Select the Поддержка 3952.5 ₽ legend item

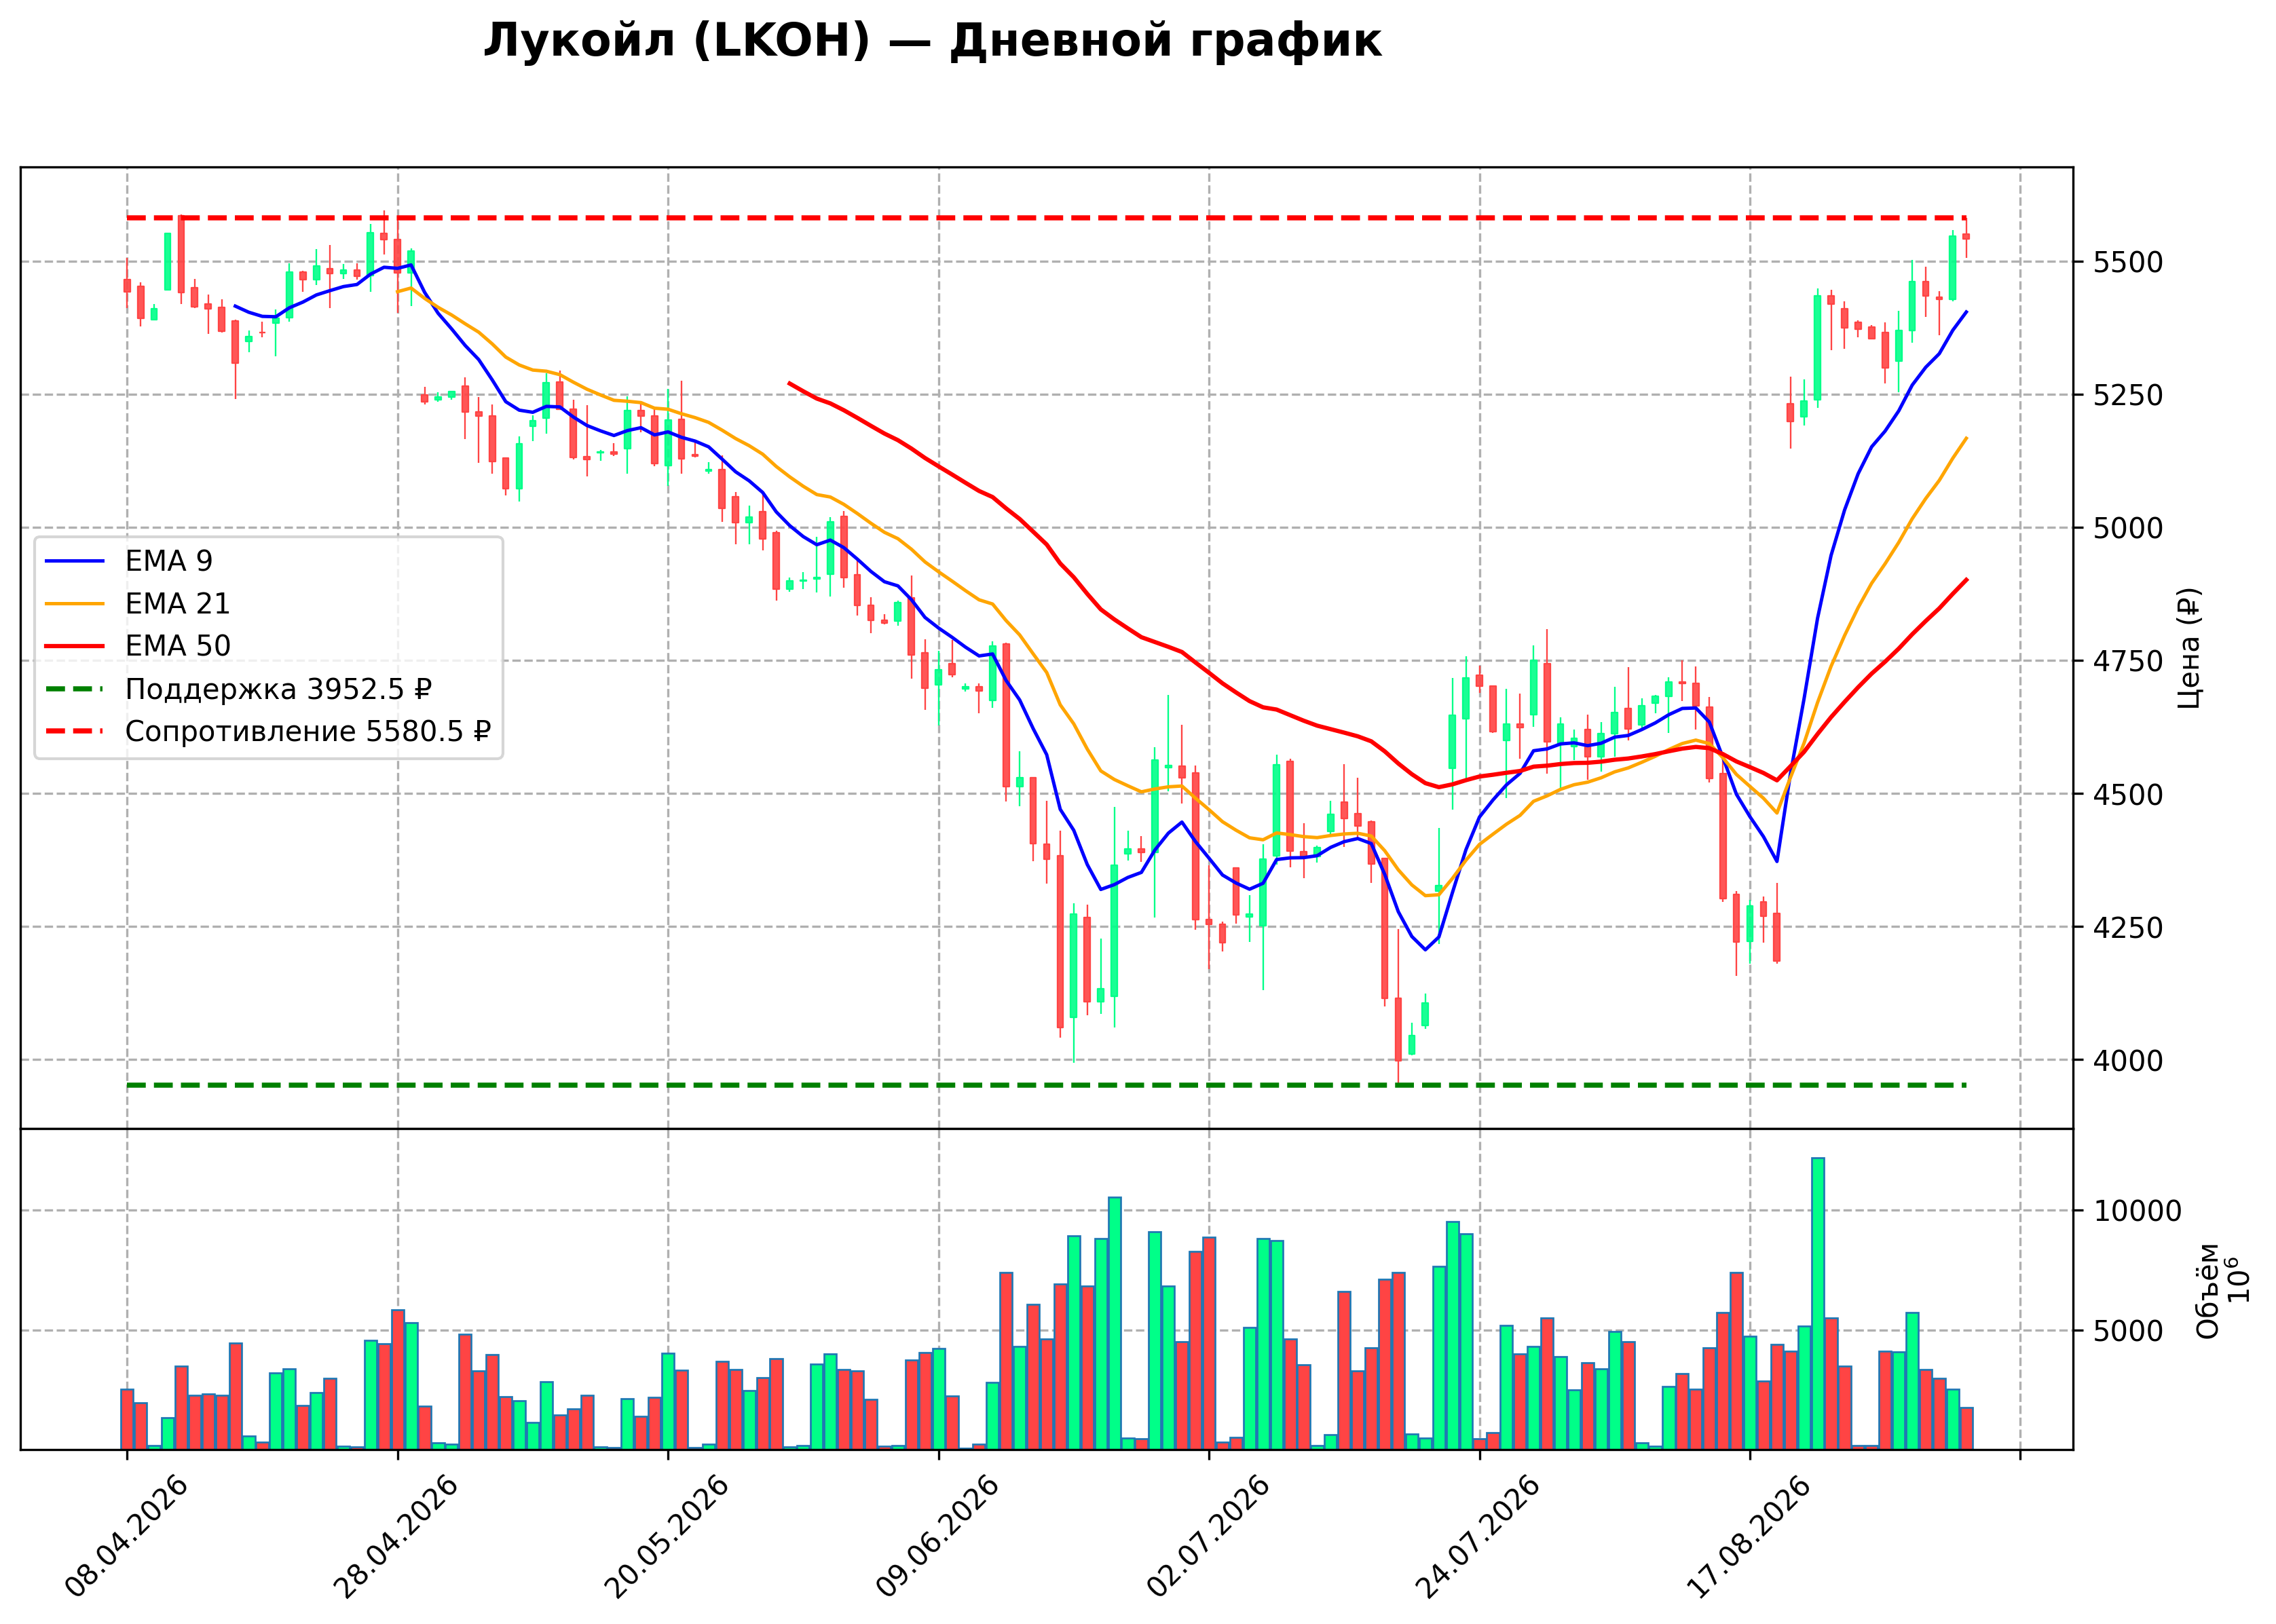point(239,689)
